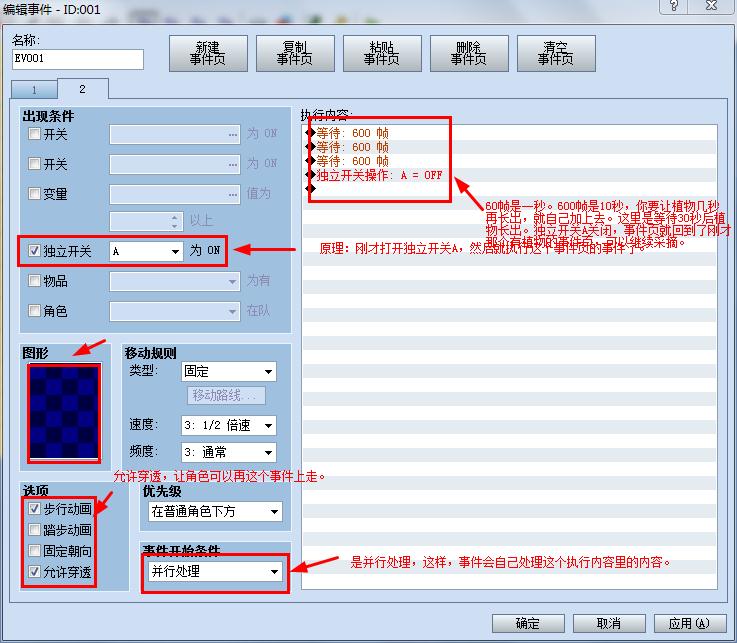737x643 pixels.
Task: Enable the 变量 condition checkbox
Action: (34, 193)
